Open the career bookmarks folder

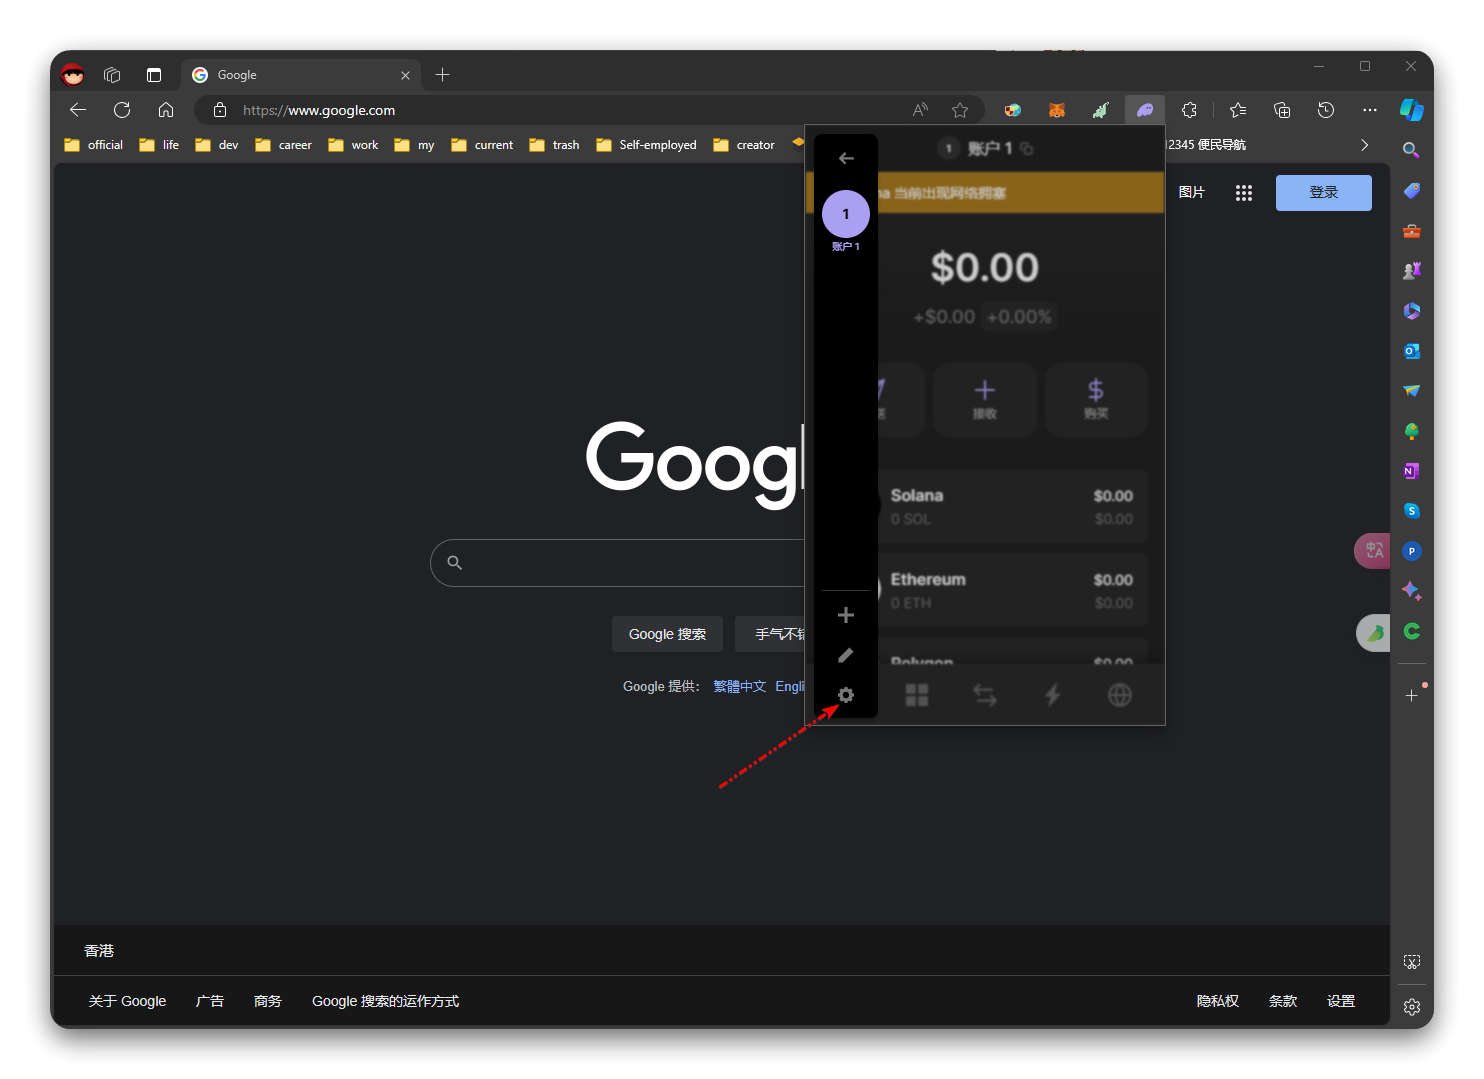(x=284, y=145)
